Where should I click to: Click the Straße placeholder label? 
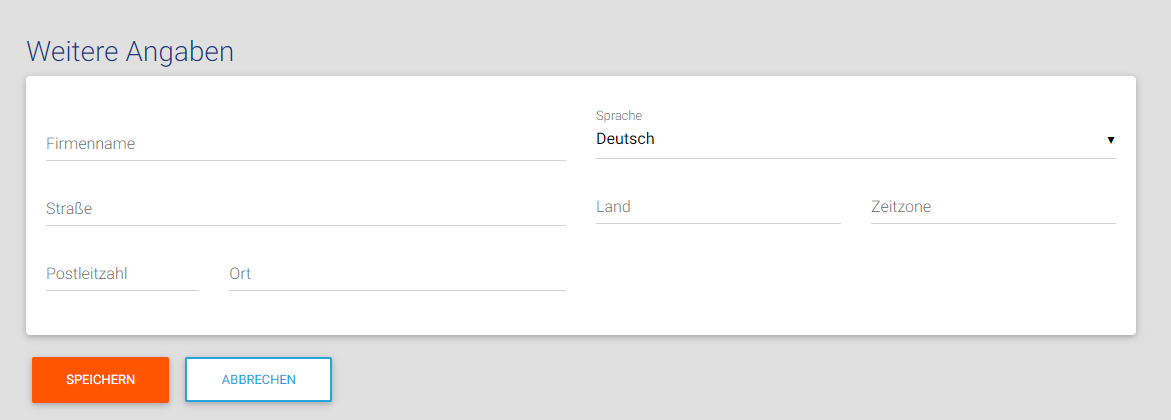click(69, 209)
